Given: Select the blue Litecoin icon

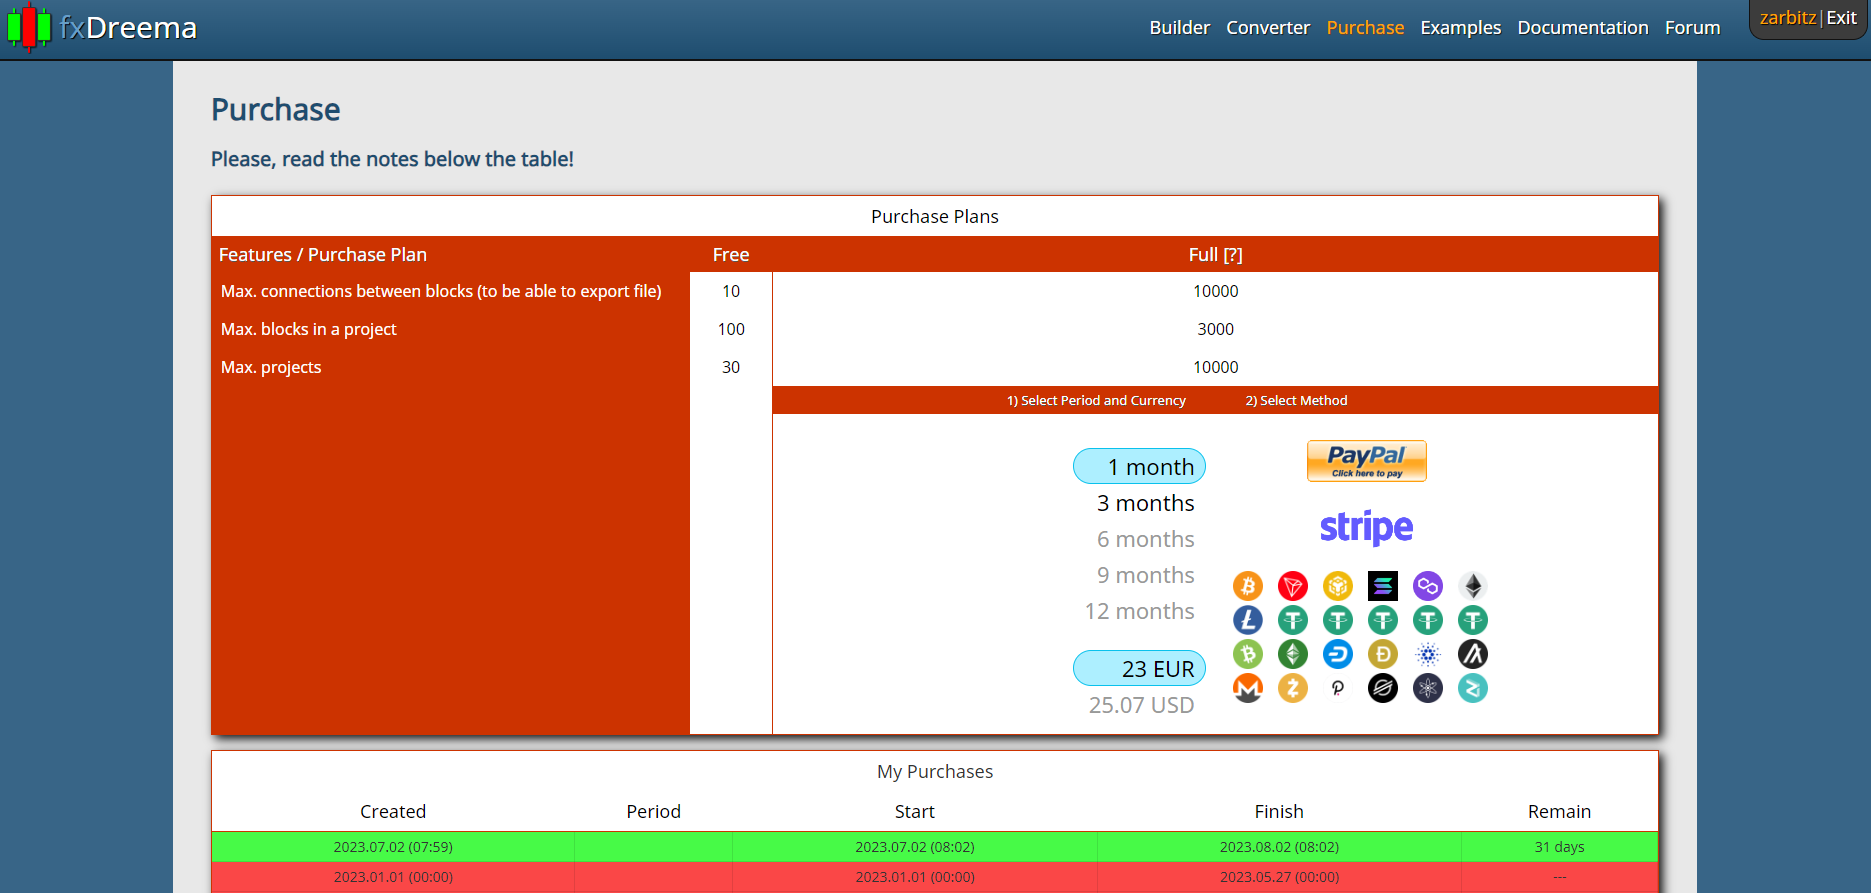Looking at the screenshot, I should tap(1248, 620).
